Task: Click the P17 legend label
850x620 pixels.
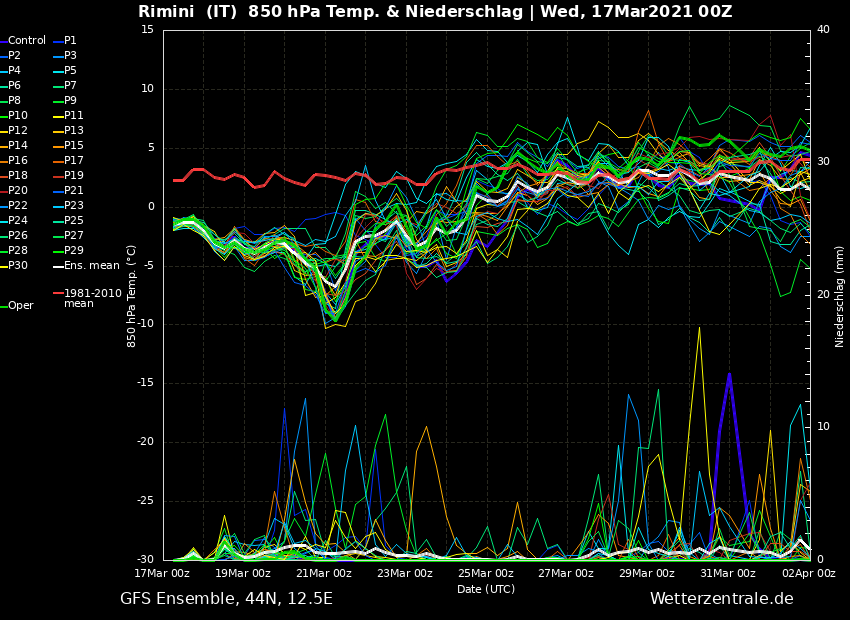Action: 74,160
